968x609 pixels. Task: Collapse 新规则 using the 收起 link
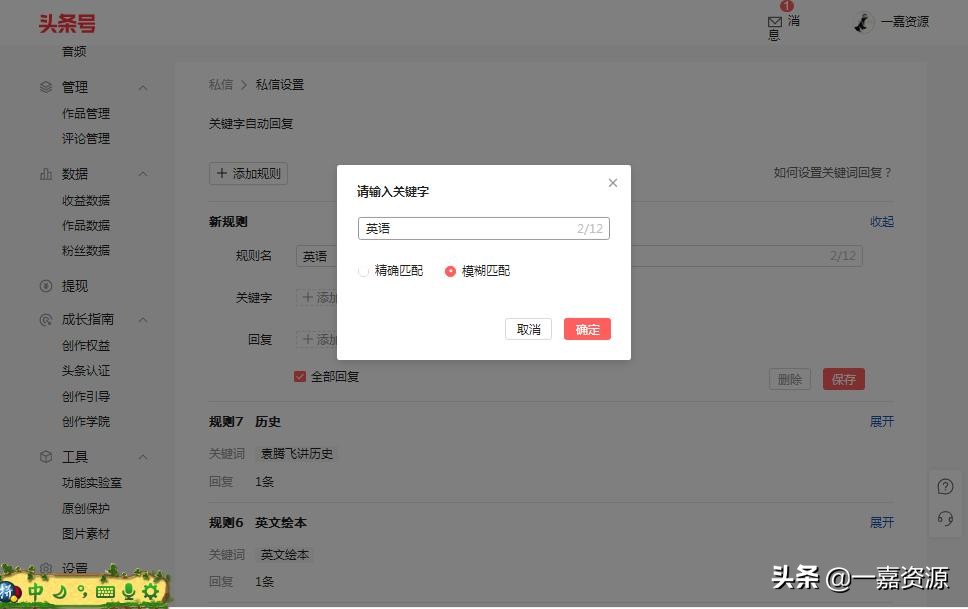click(x=881, y=221)
